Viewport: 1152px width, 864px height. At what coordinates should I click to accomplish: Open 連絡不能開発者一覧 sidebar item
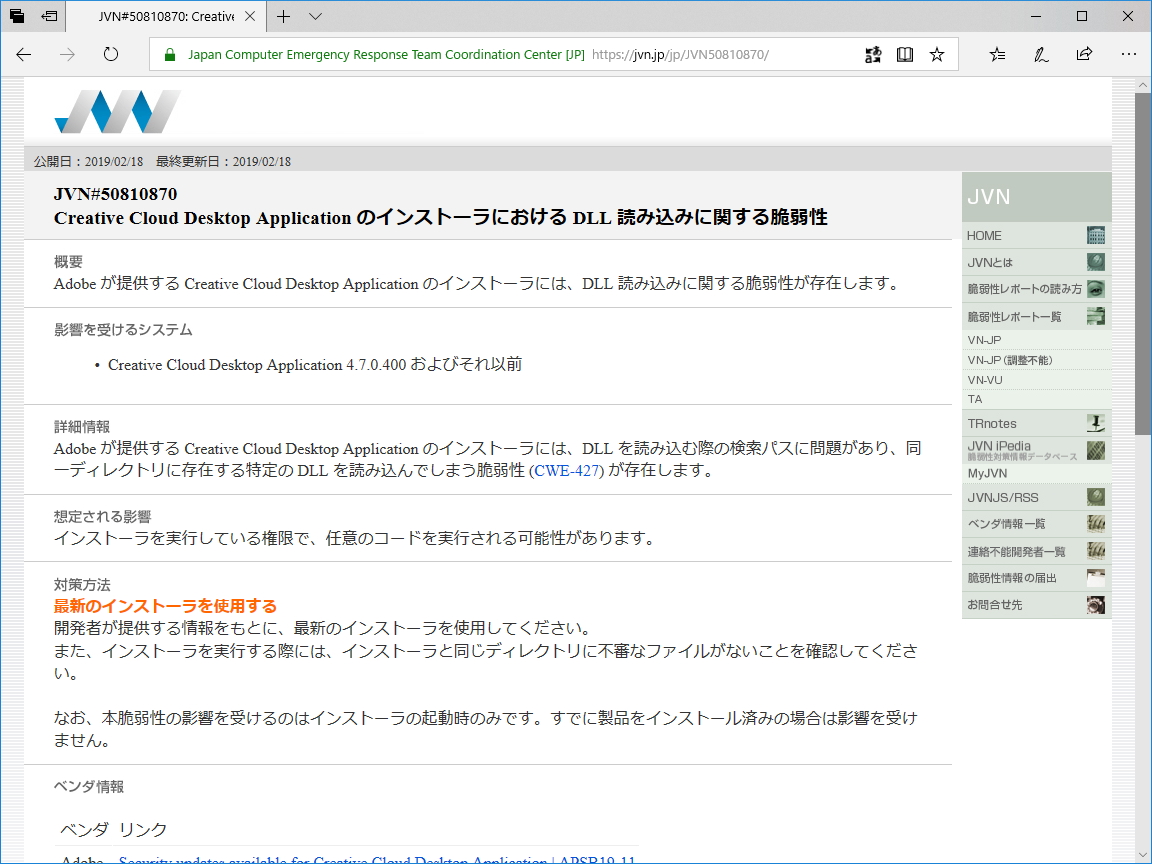tap(1036, 551)
